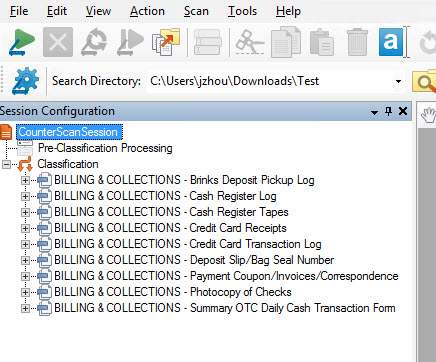
Task: Open the File menu
Action: [19, 11]
